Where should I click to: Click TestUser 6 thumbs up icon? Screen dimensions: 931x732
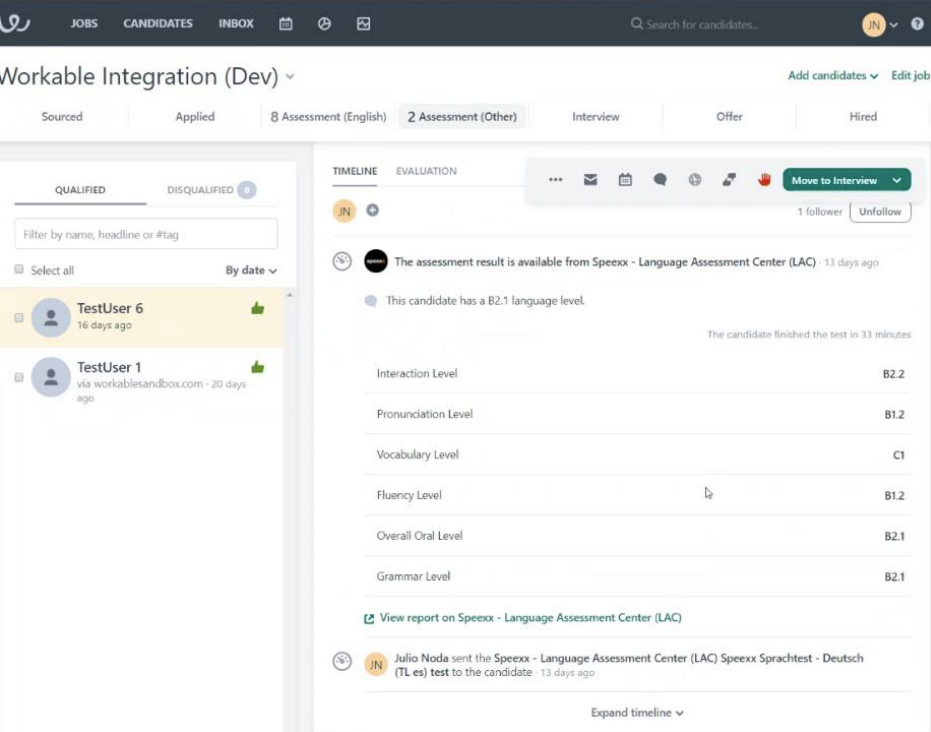point(257,308)
